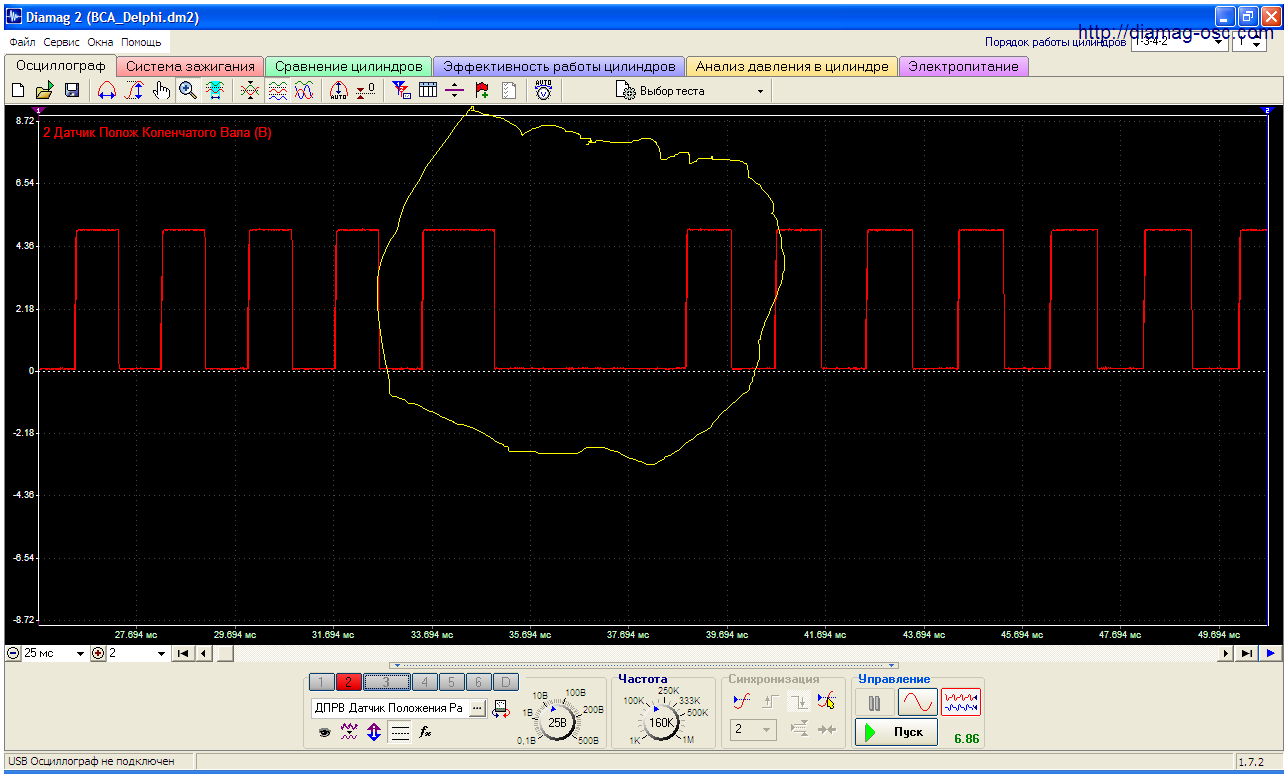Click the fx function icon
Viewport: 1288px width, 774px height.
[425, 732]
